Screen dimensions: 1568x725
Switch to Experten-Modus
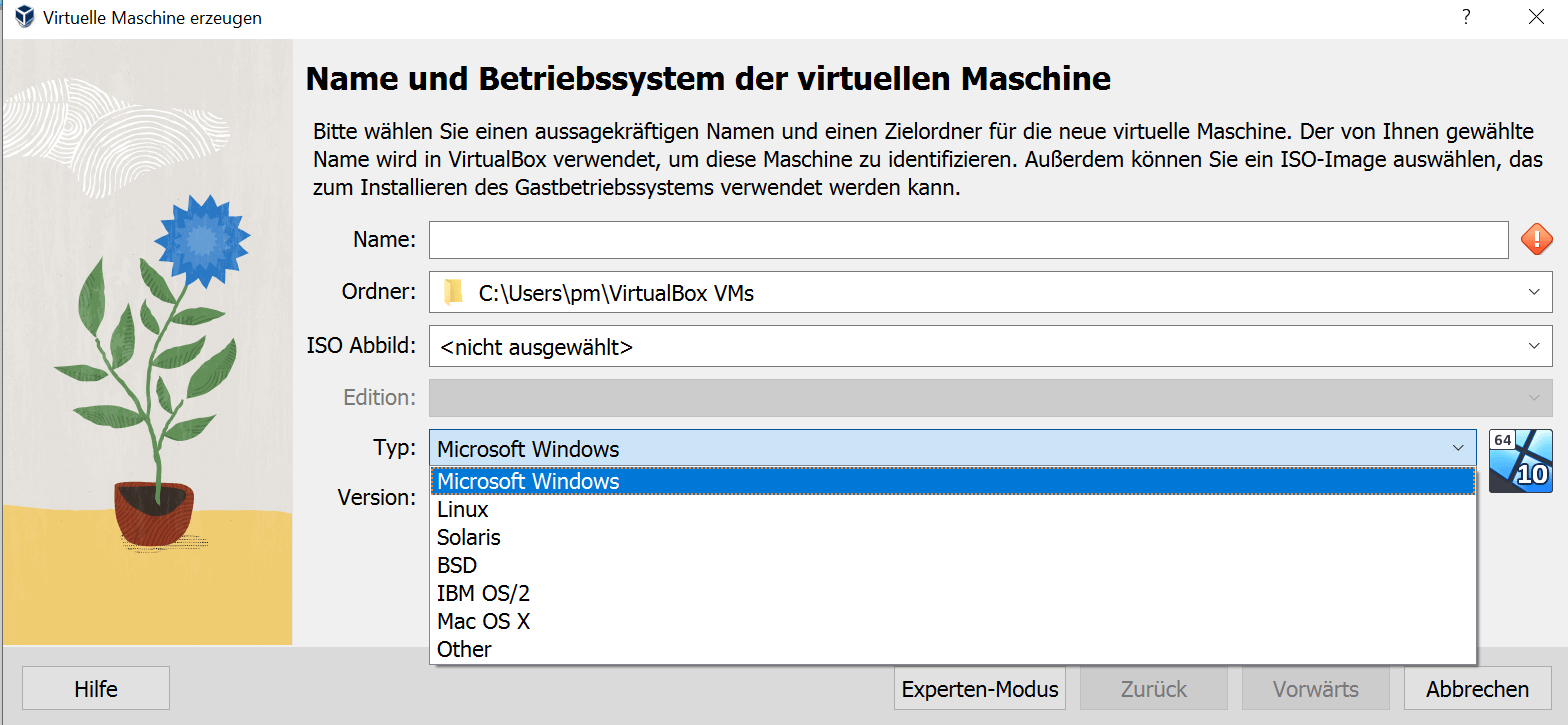click(x=980, y=689)
